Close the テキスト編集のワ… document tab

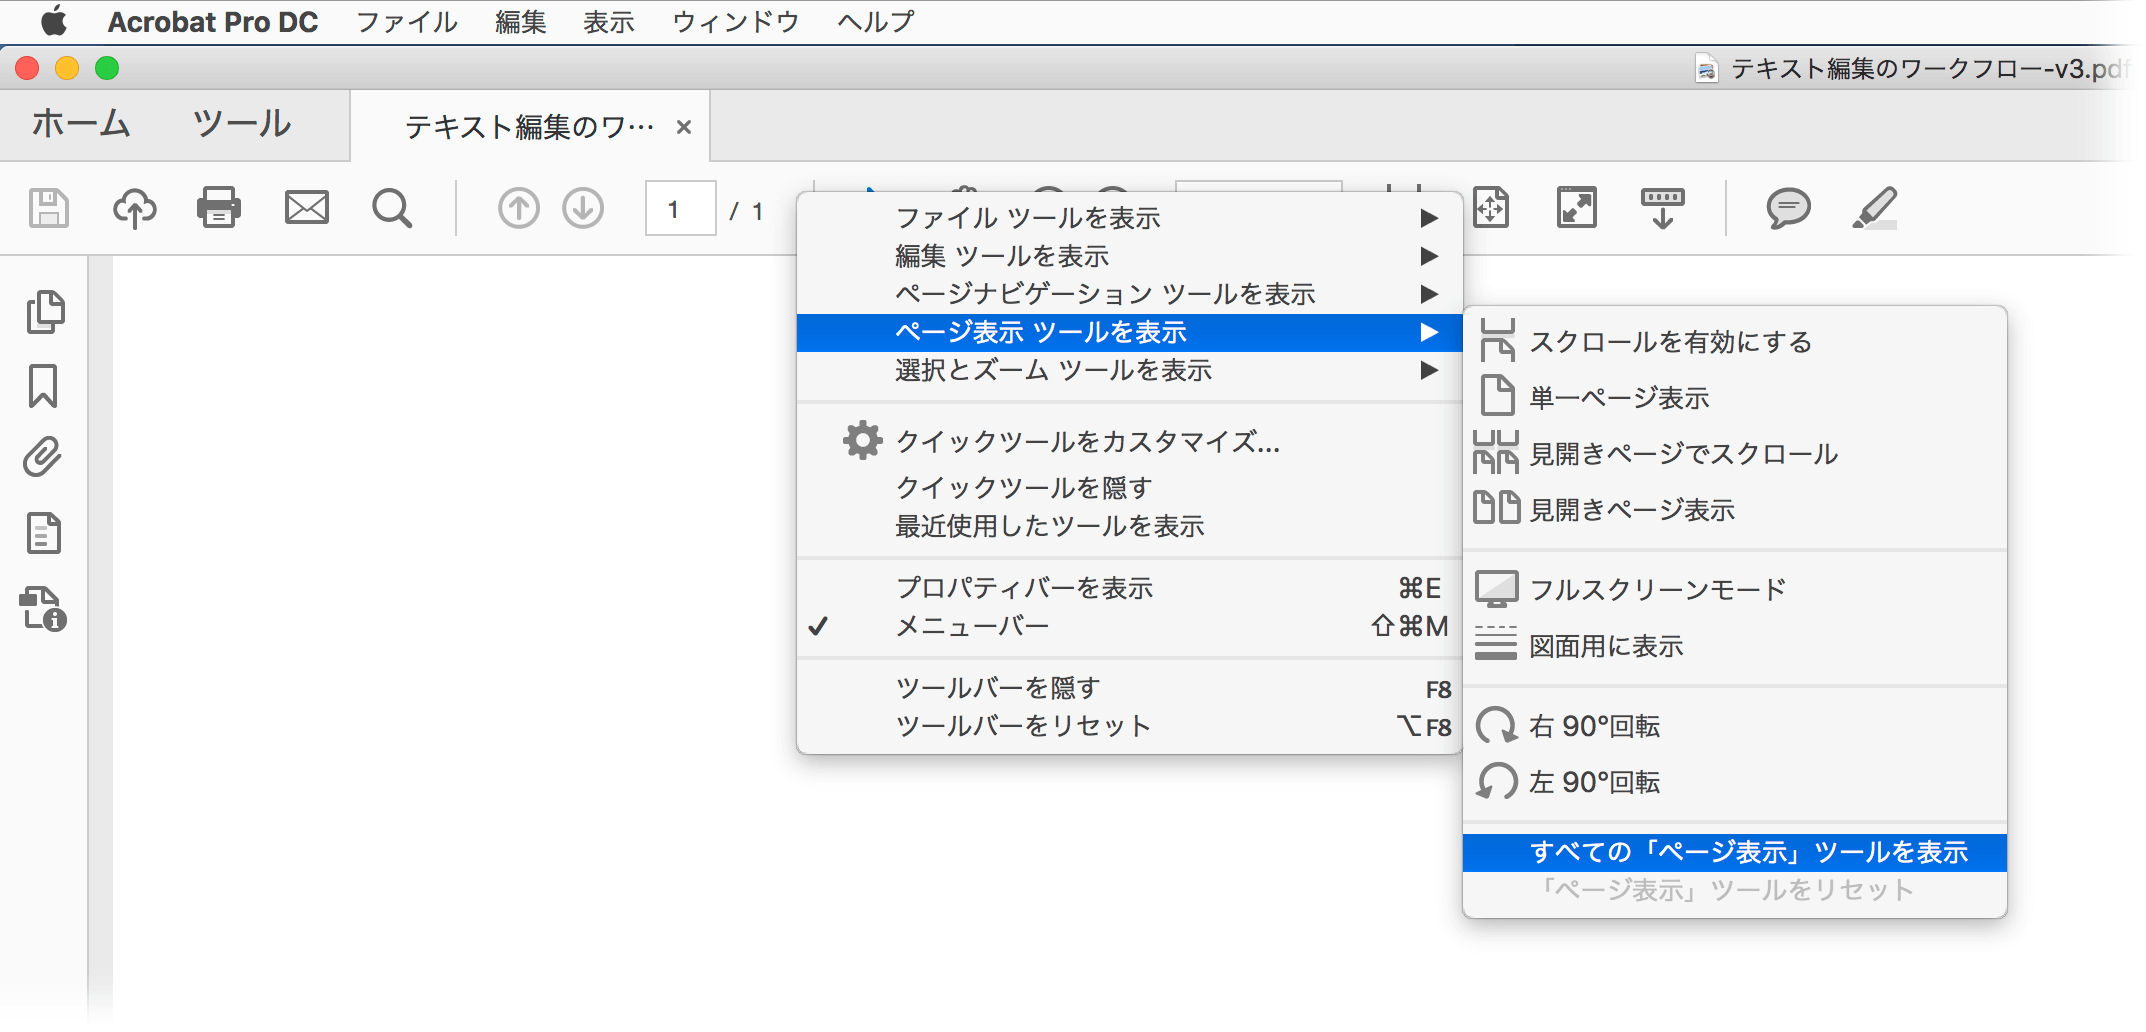684,127
